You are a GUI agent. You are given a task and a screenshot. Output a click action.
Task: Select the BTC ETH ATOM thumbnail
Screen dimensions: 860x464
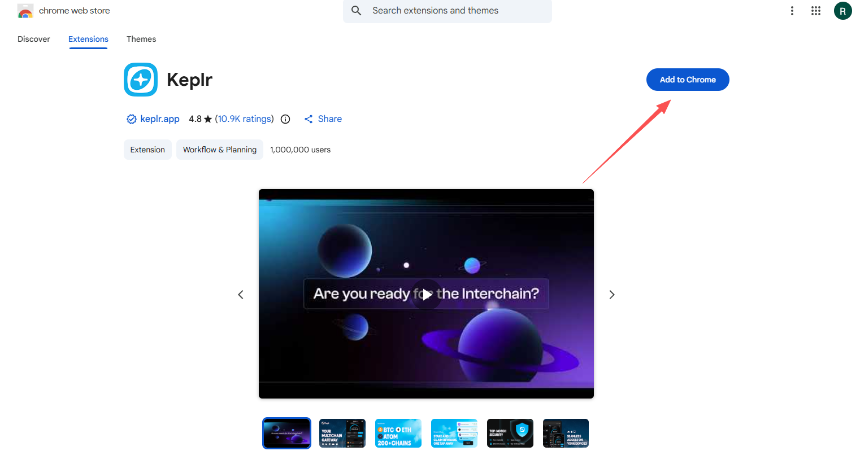pos(398,433)
